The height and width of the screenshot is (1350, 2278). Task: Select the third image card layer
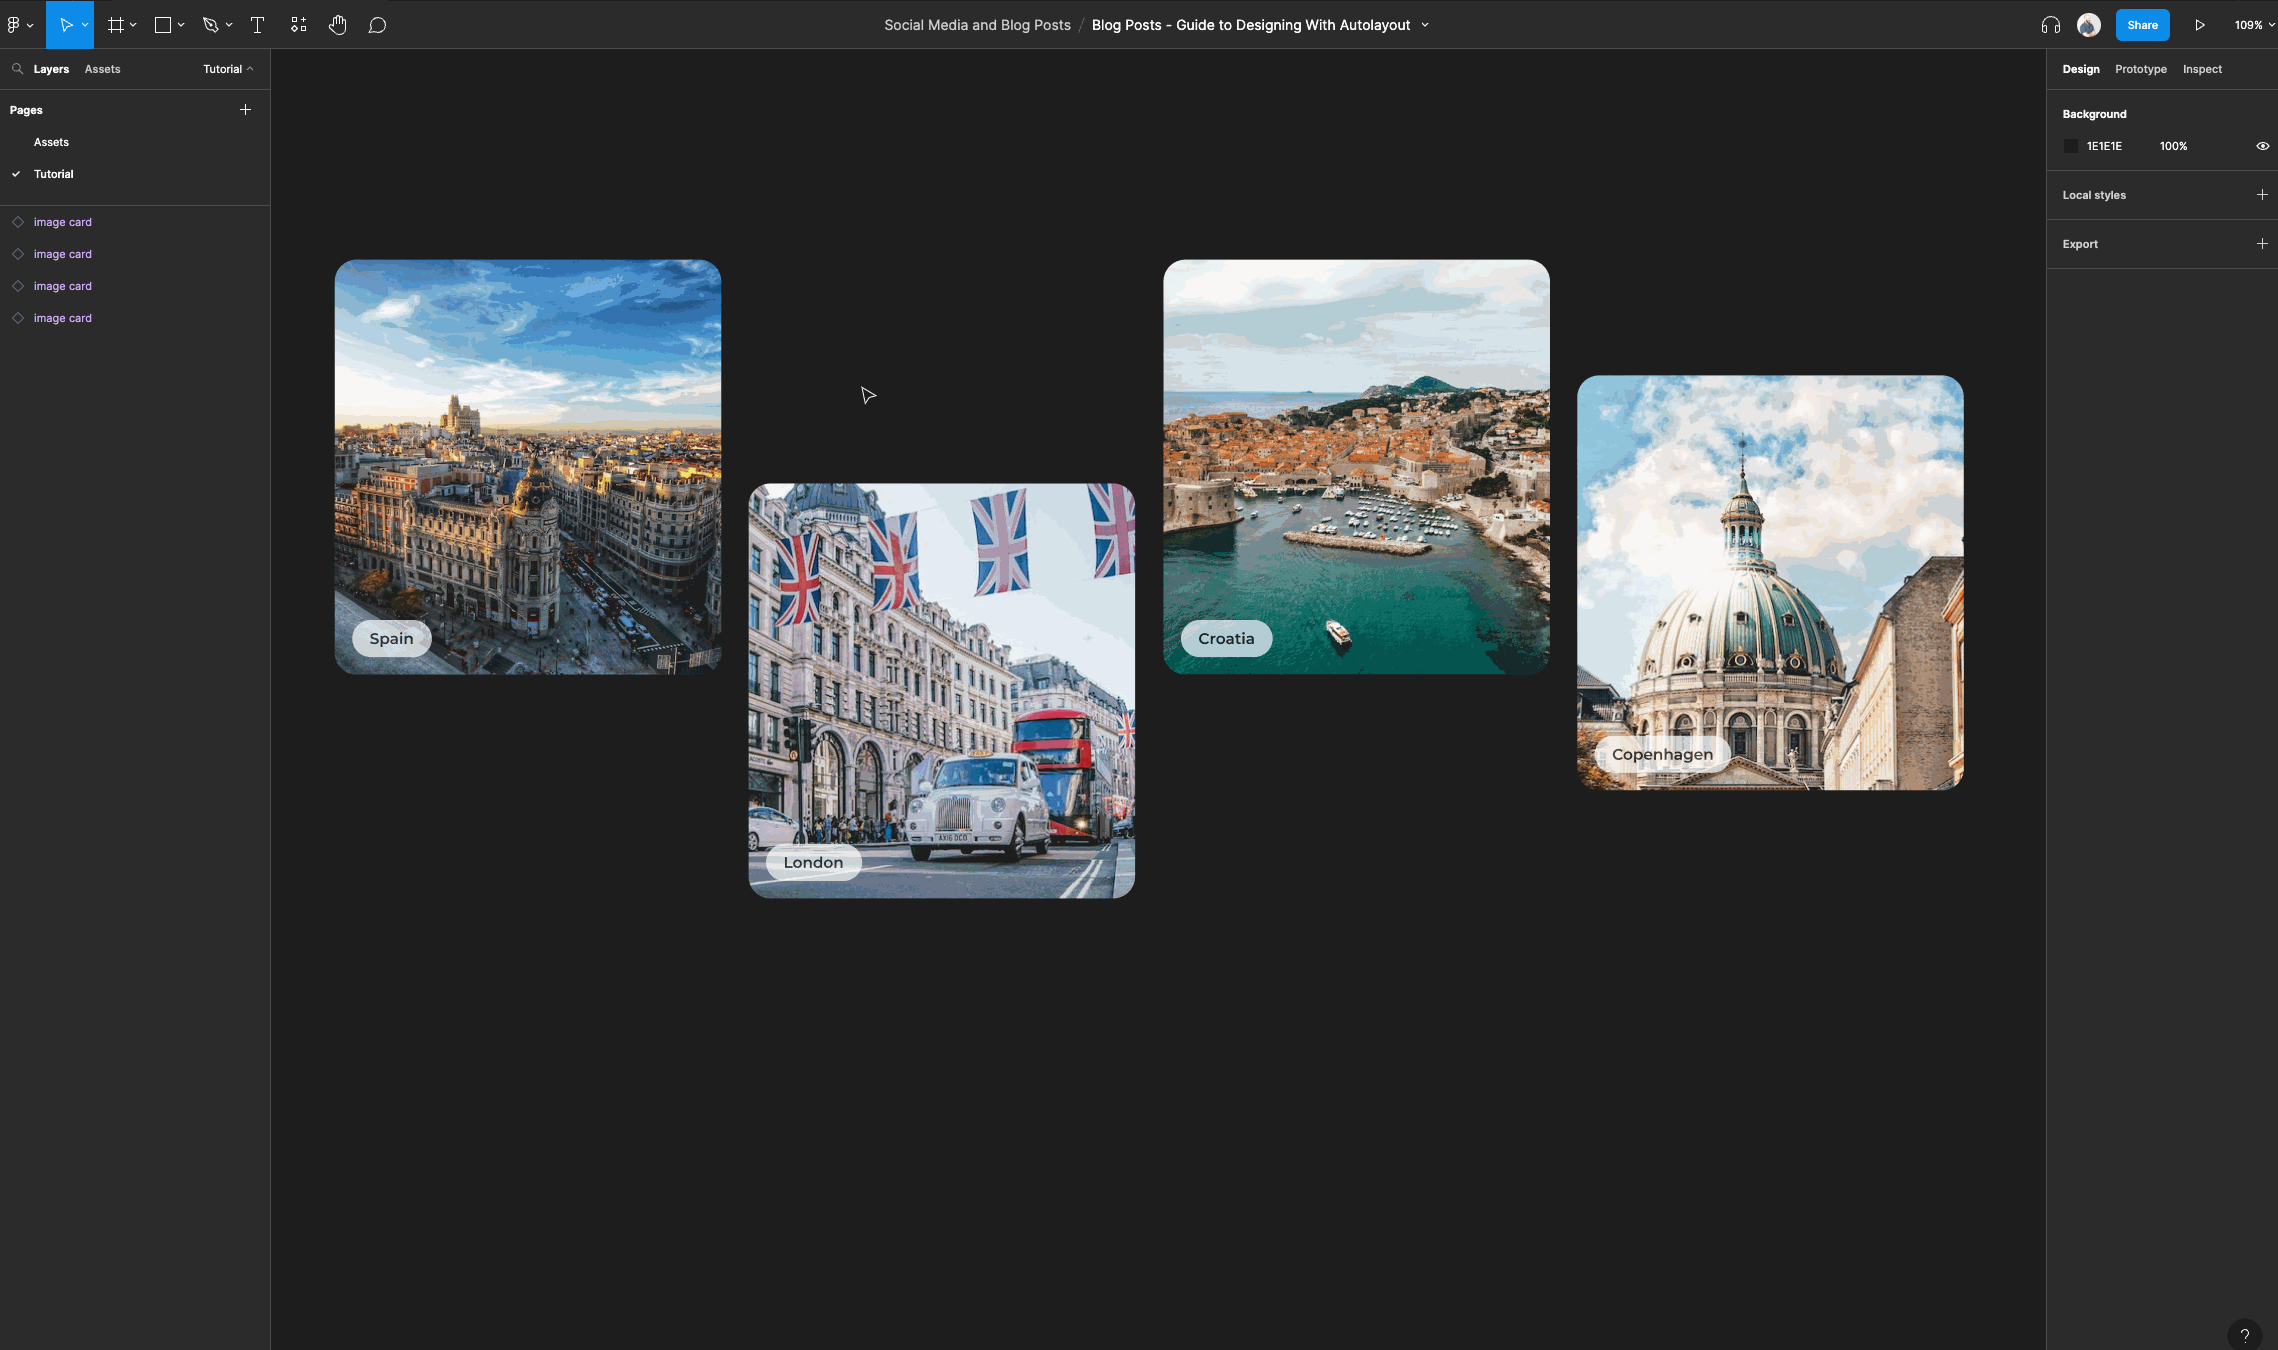click(135, 286)
